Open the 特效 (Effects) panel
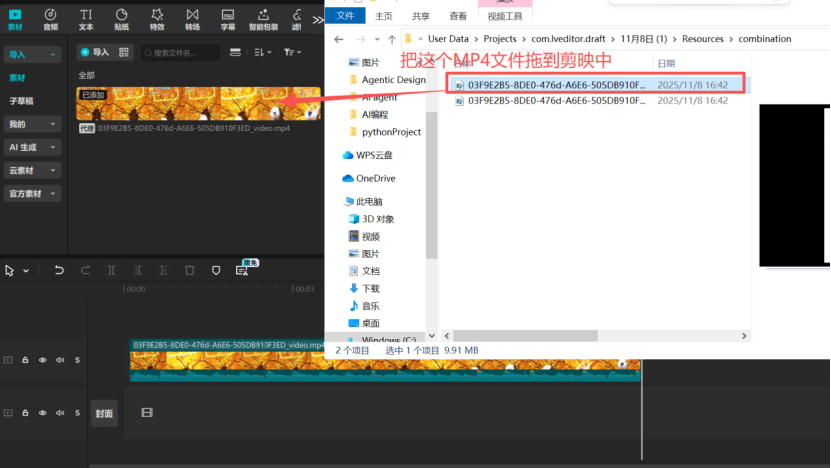Image resolution: width=831 pixels, height=468 pixels. coord(157,18)
